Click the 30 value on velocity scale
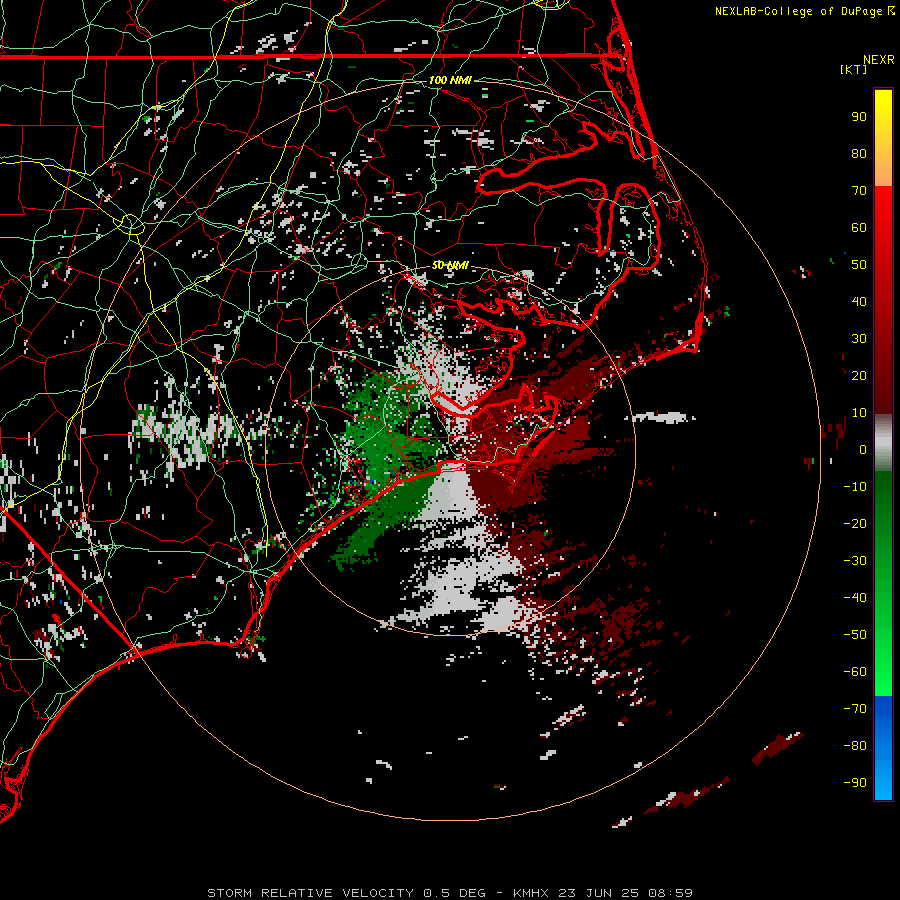900x900 pixels. coord(859,339)
